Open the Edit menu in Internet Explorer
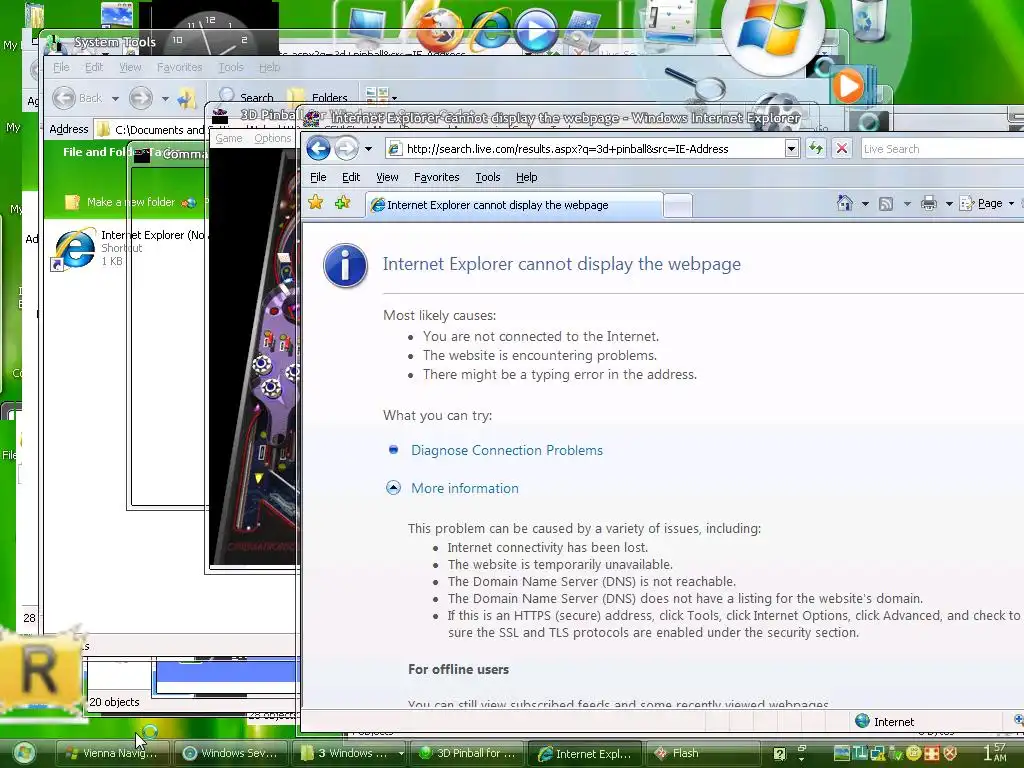The height and width of the screenshot is (768, 1024). pos(351,177)
